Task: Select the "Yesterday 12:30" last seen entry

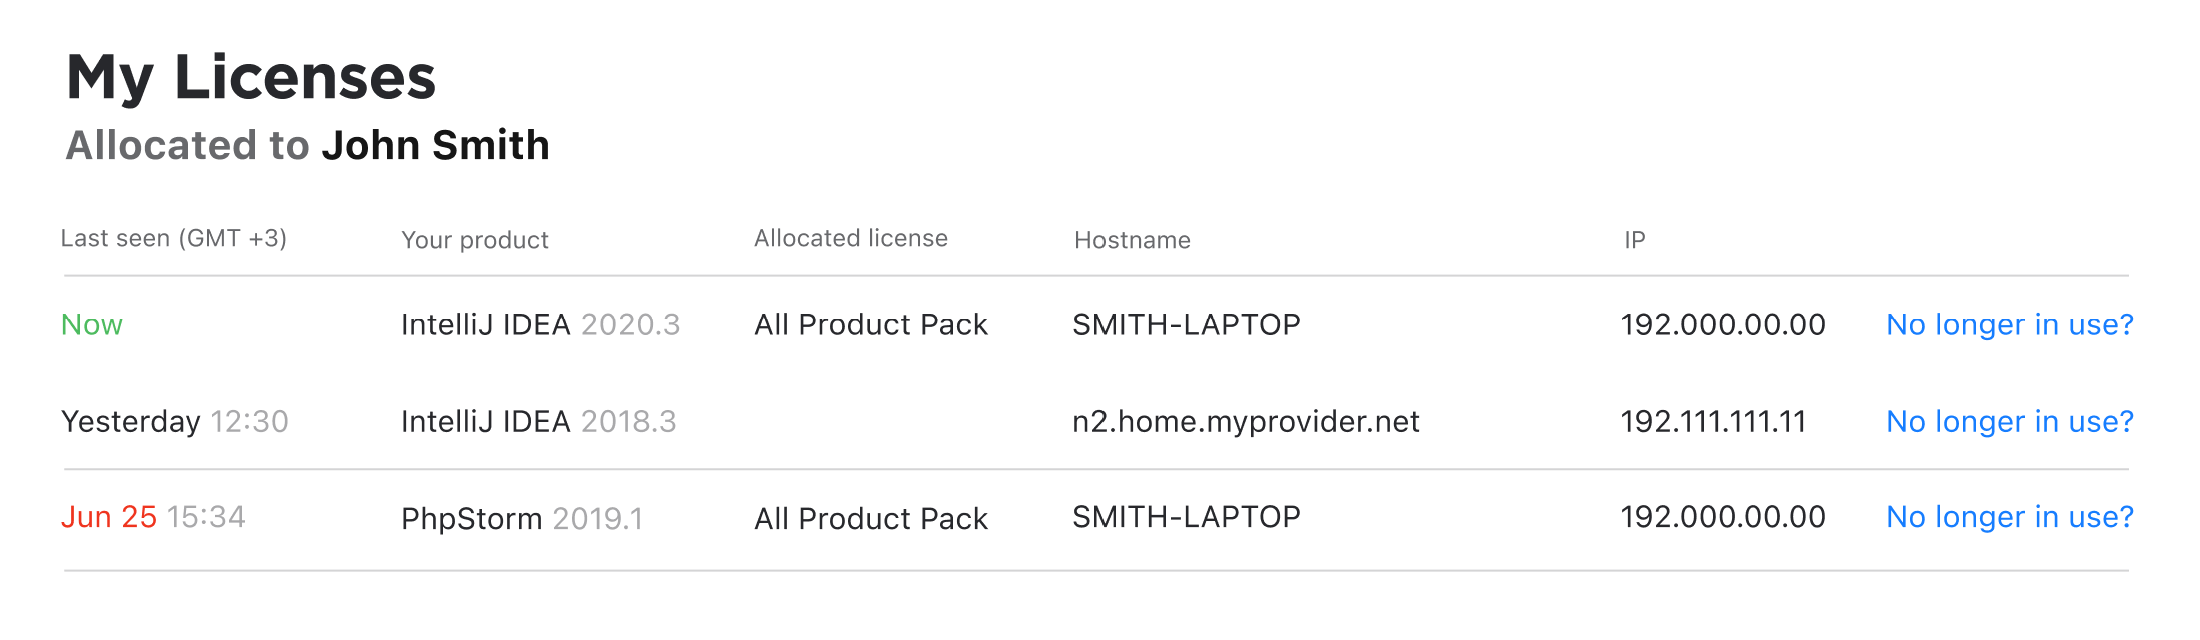Action: click(x=175, y=422)
